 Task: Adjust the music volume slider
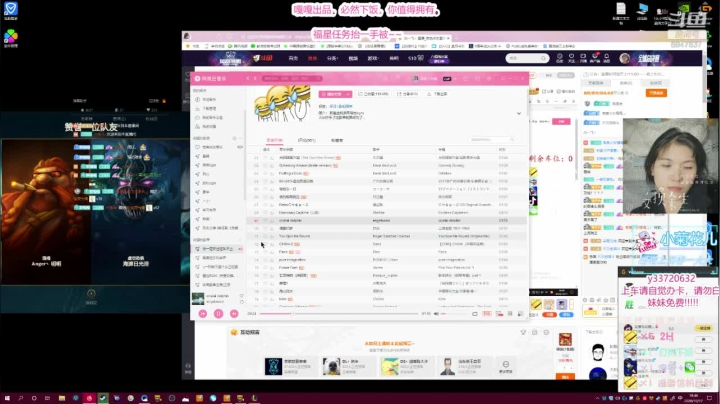(x=454, y=314)
